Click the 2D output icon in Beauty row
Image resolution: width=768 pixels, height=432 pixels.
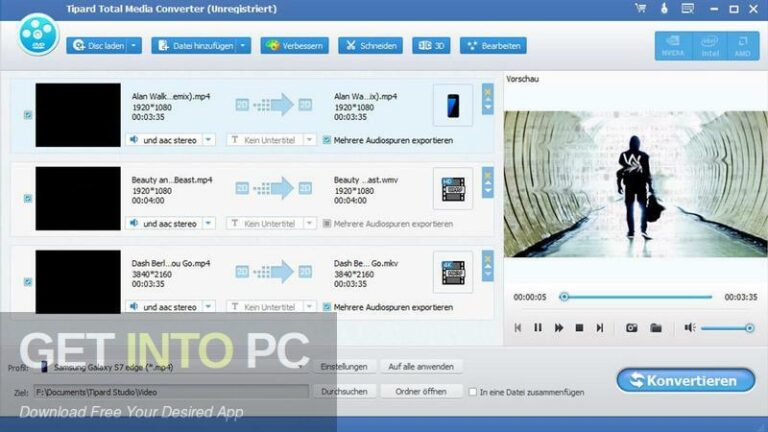[305, 189]
